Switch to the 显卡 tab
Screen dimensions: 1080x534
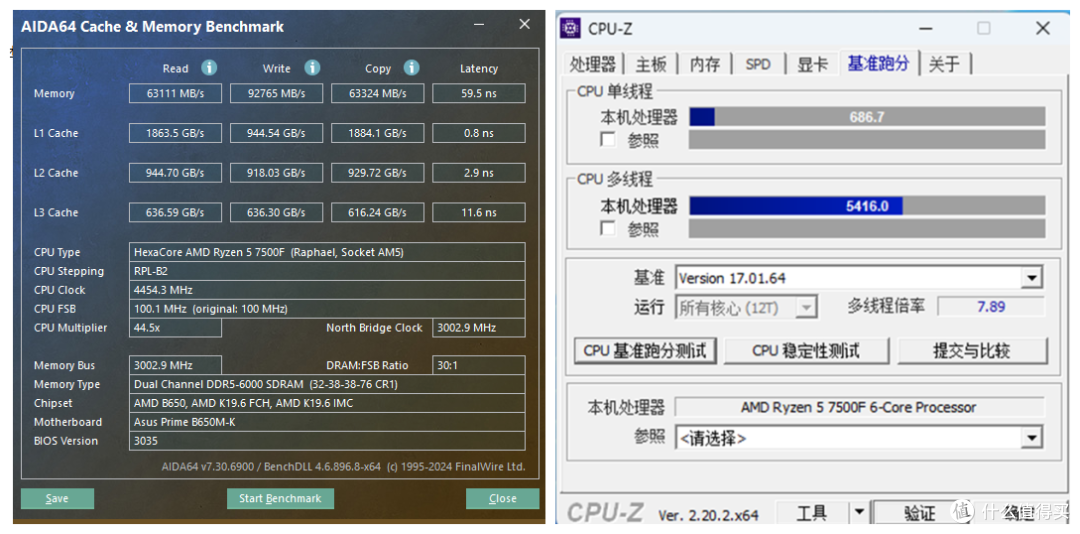point(812,64)
